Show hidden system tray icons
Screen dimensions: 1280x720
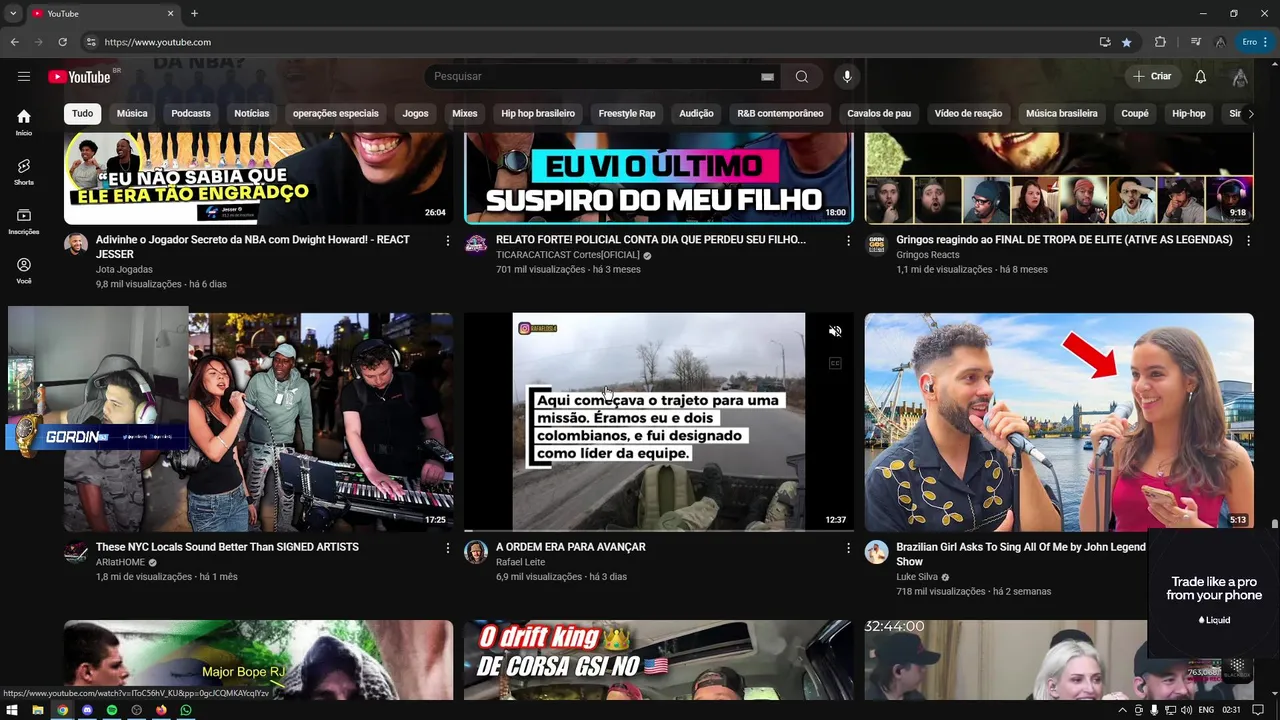click(1122, 710)
